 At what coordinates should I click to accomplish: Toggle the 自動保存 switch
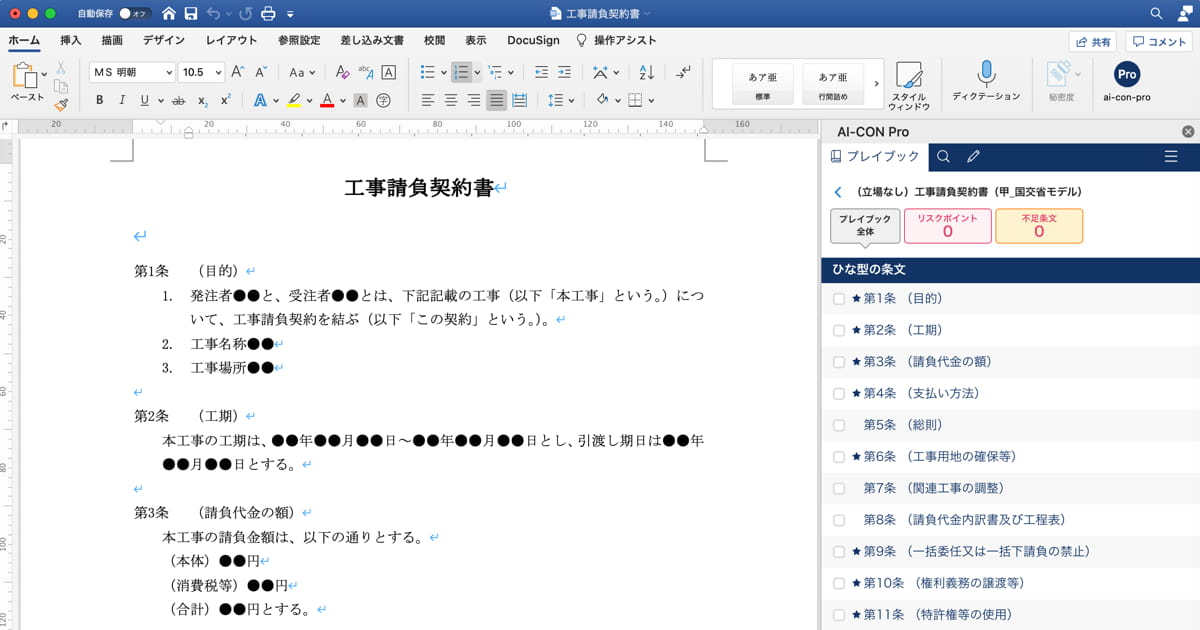pos(134,13)
